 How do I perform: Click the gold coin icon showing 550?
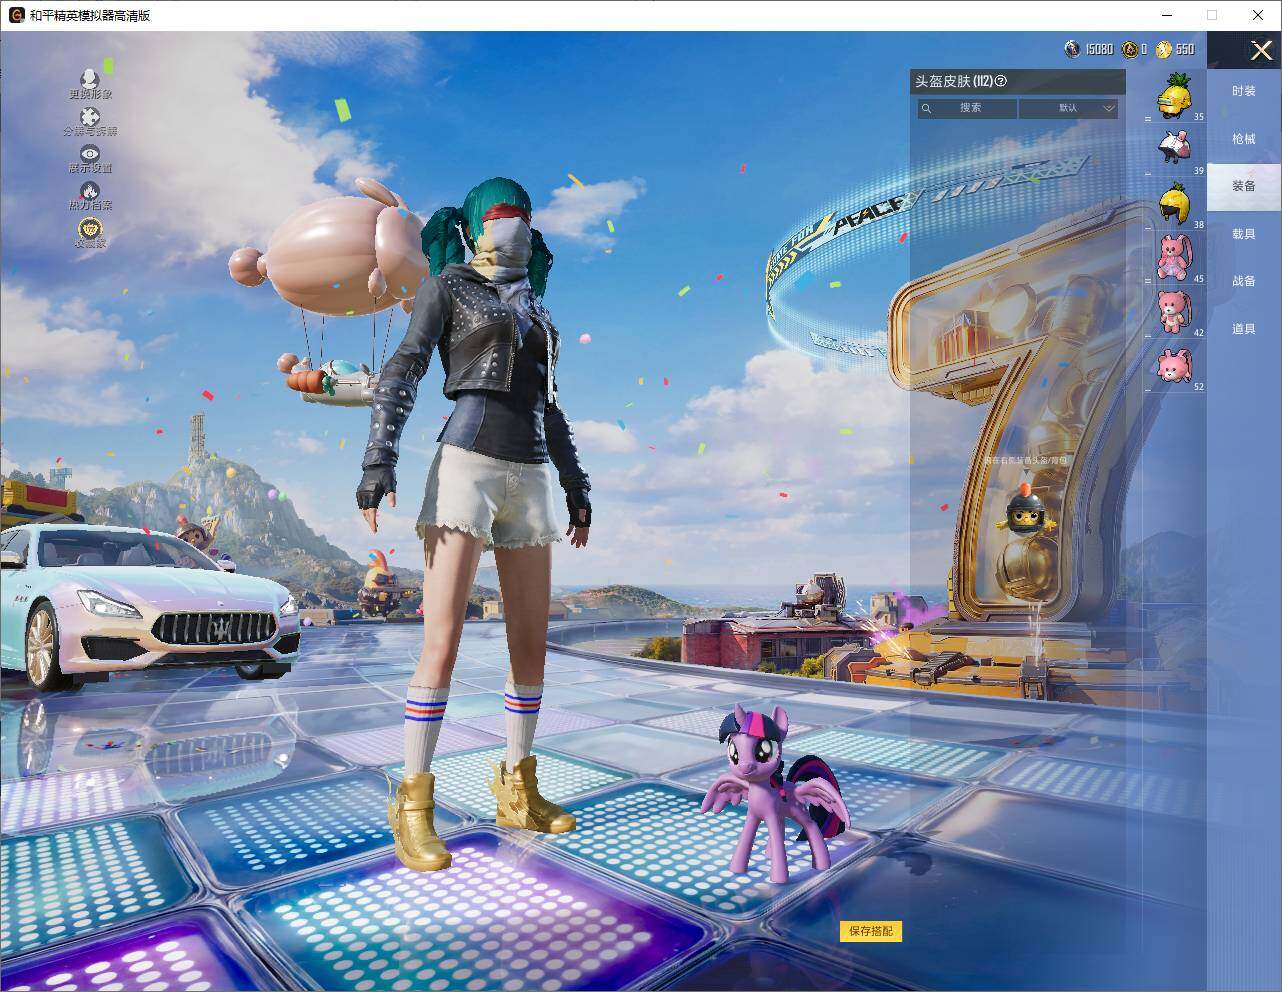1164,49
